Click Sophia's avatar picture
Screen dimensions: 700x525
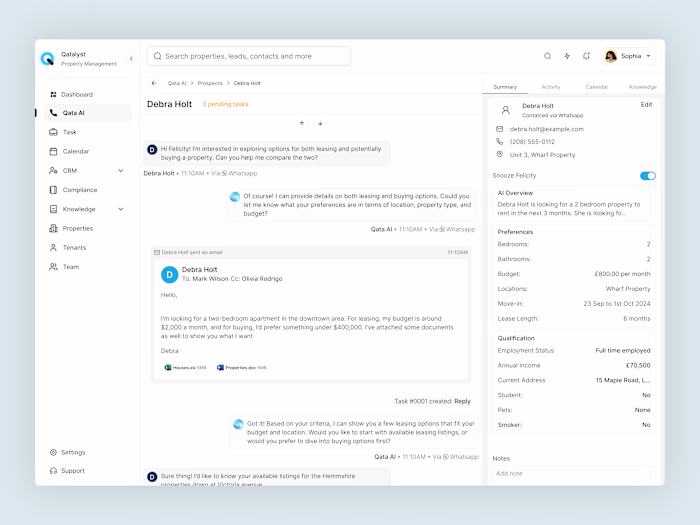click(x=611, y=56)
